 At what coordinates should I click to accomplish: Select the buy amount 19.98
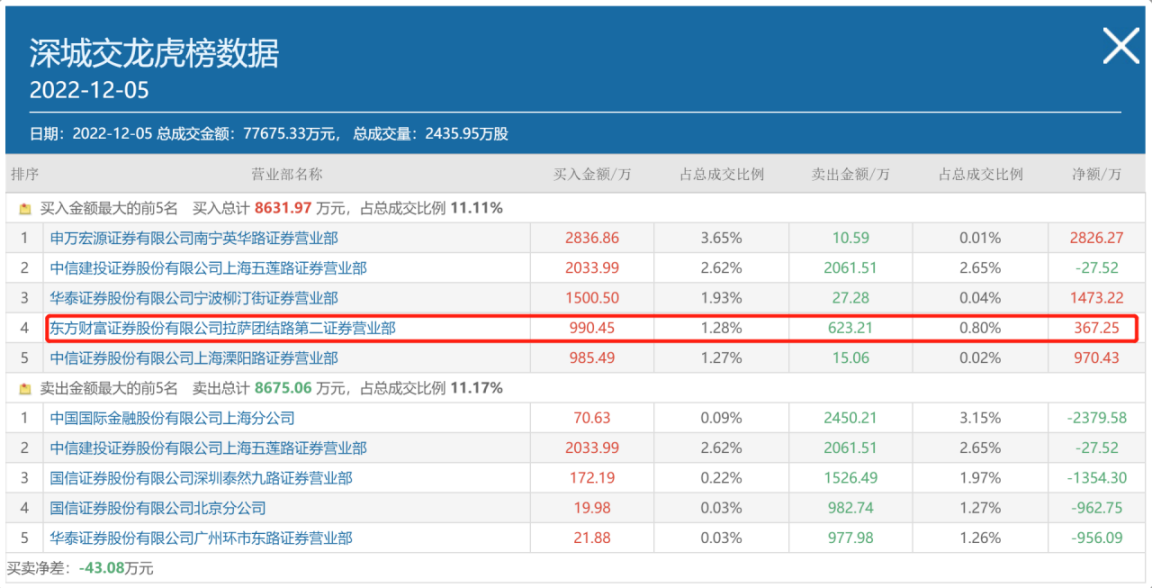click(592, 508)
